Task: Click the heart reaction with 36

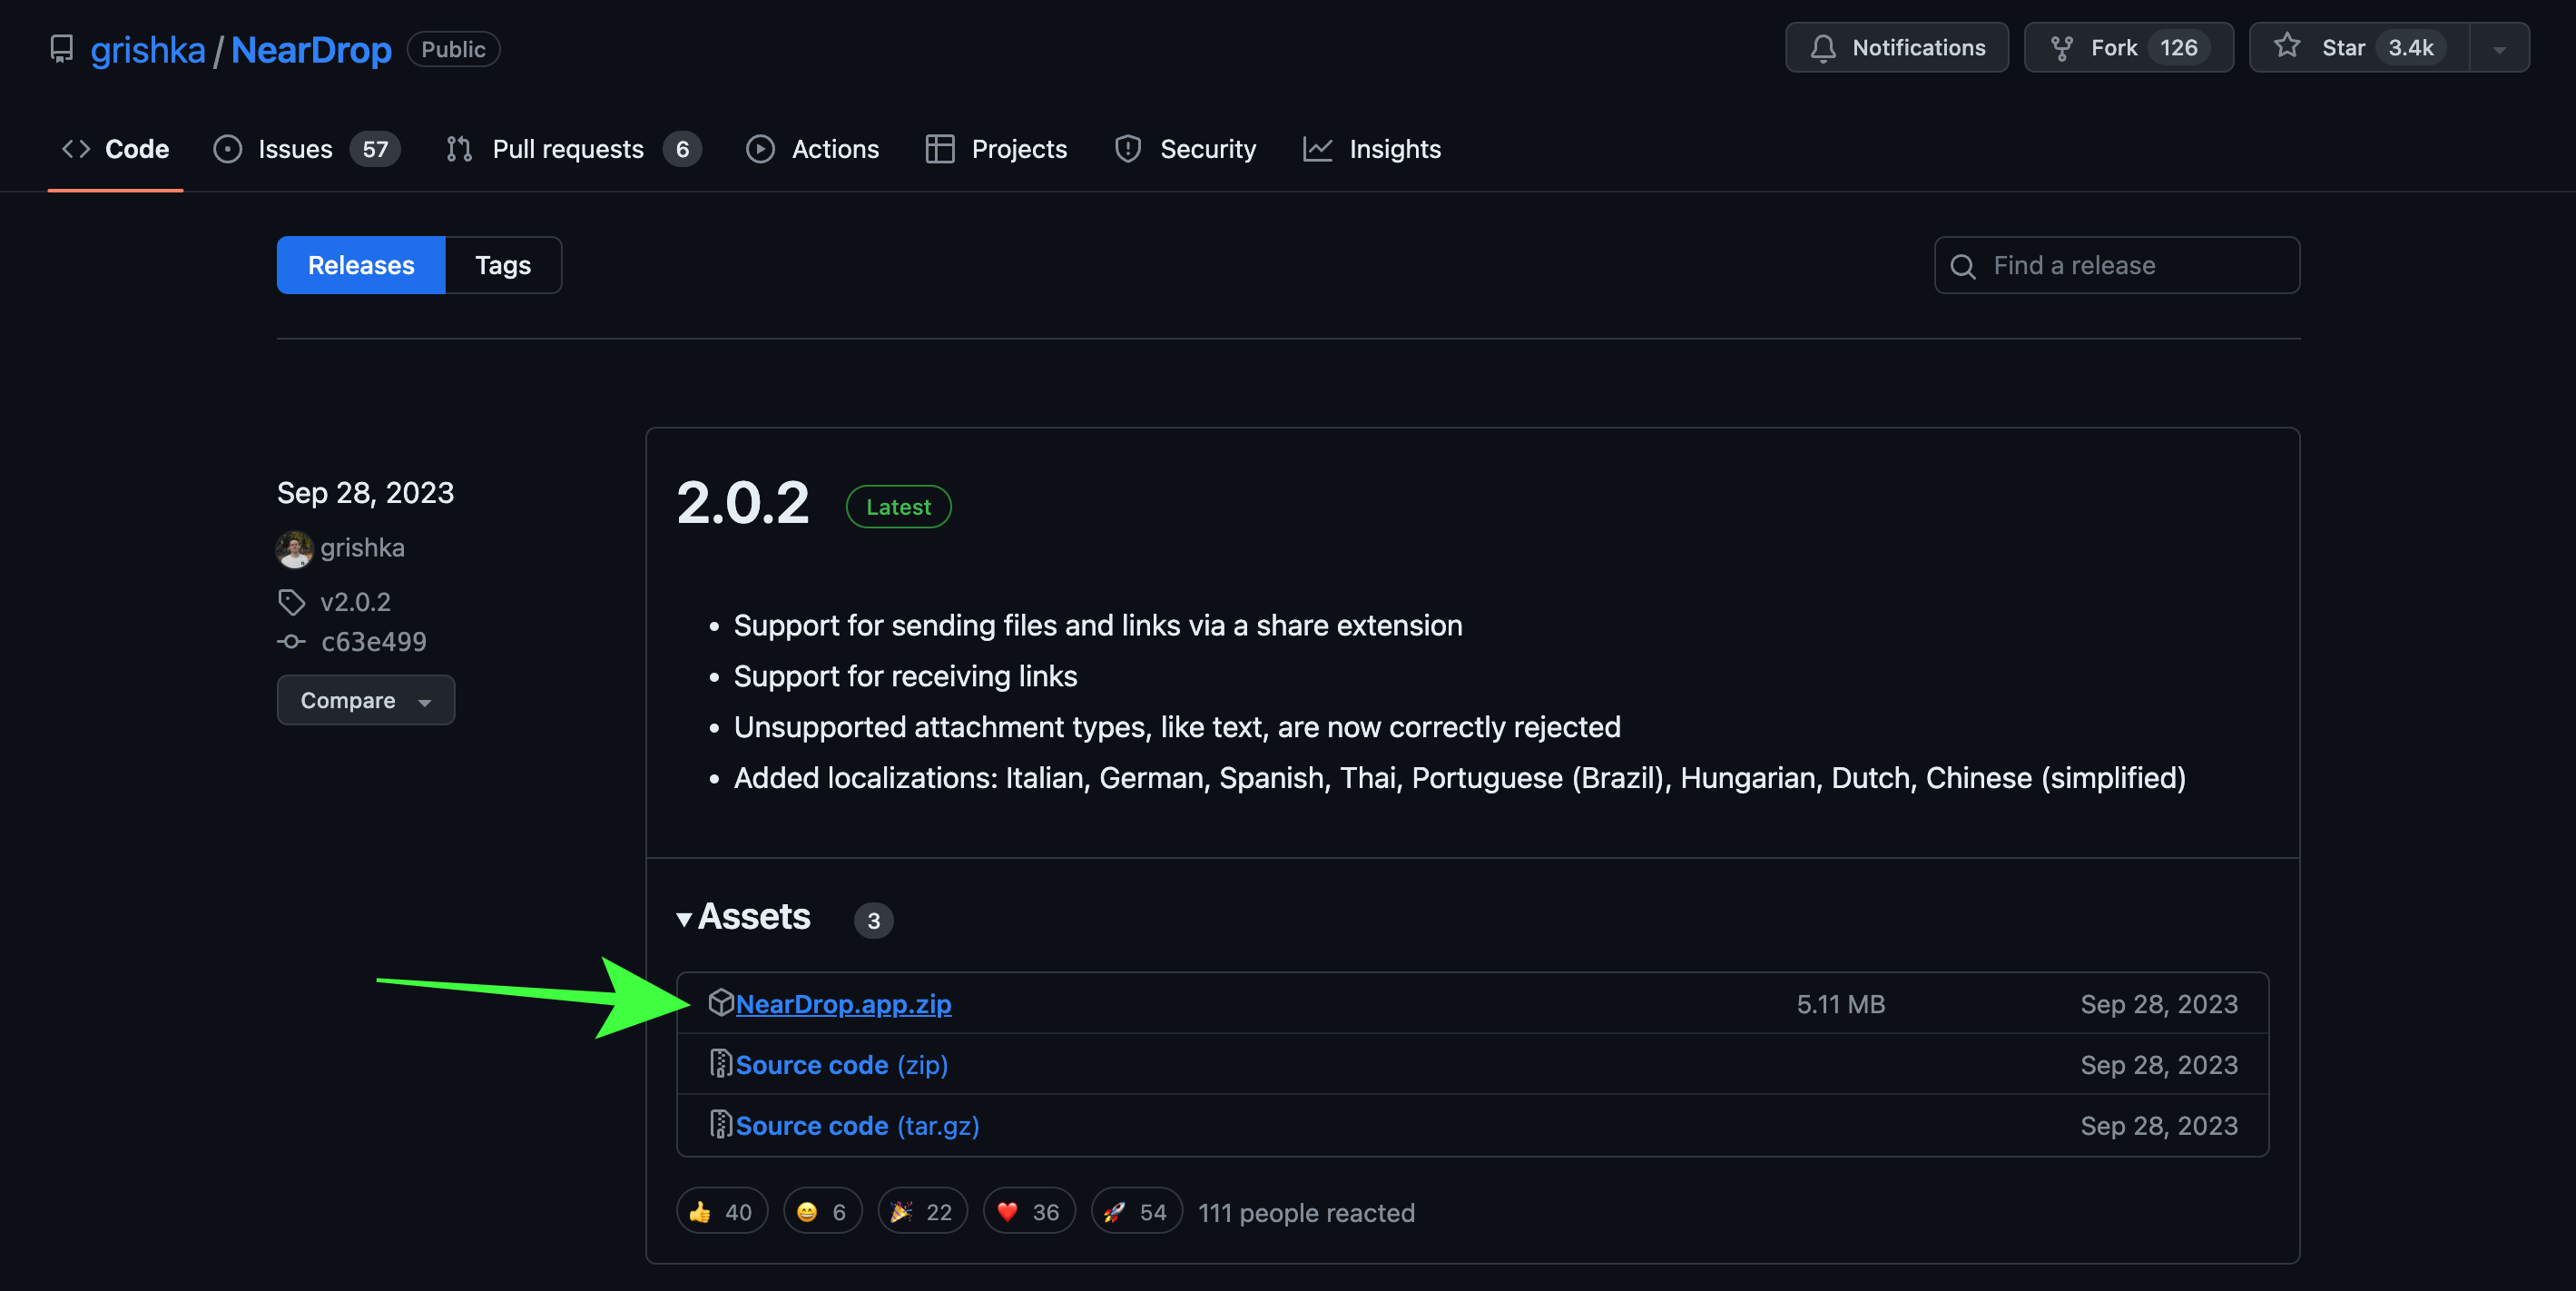Action: [1029, 1212]
